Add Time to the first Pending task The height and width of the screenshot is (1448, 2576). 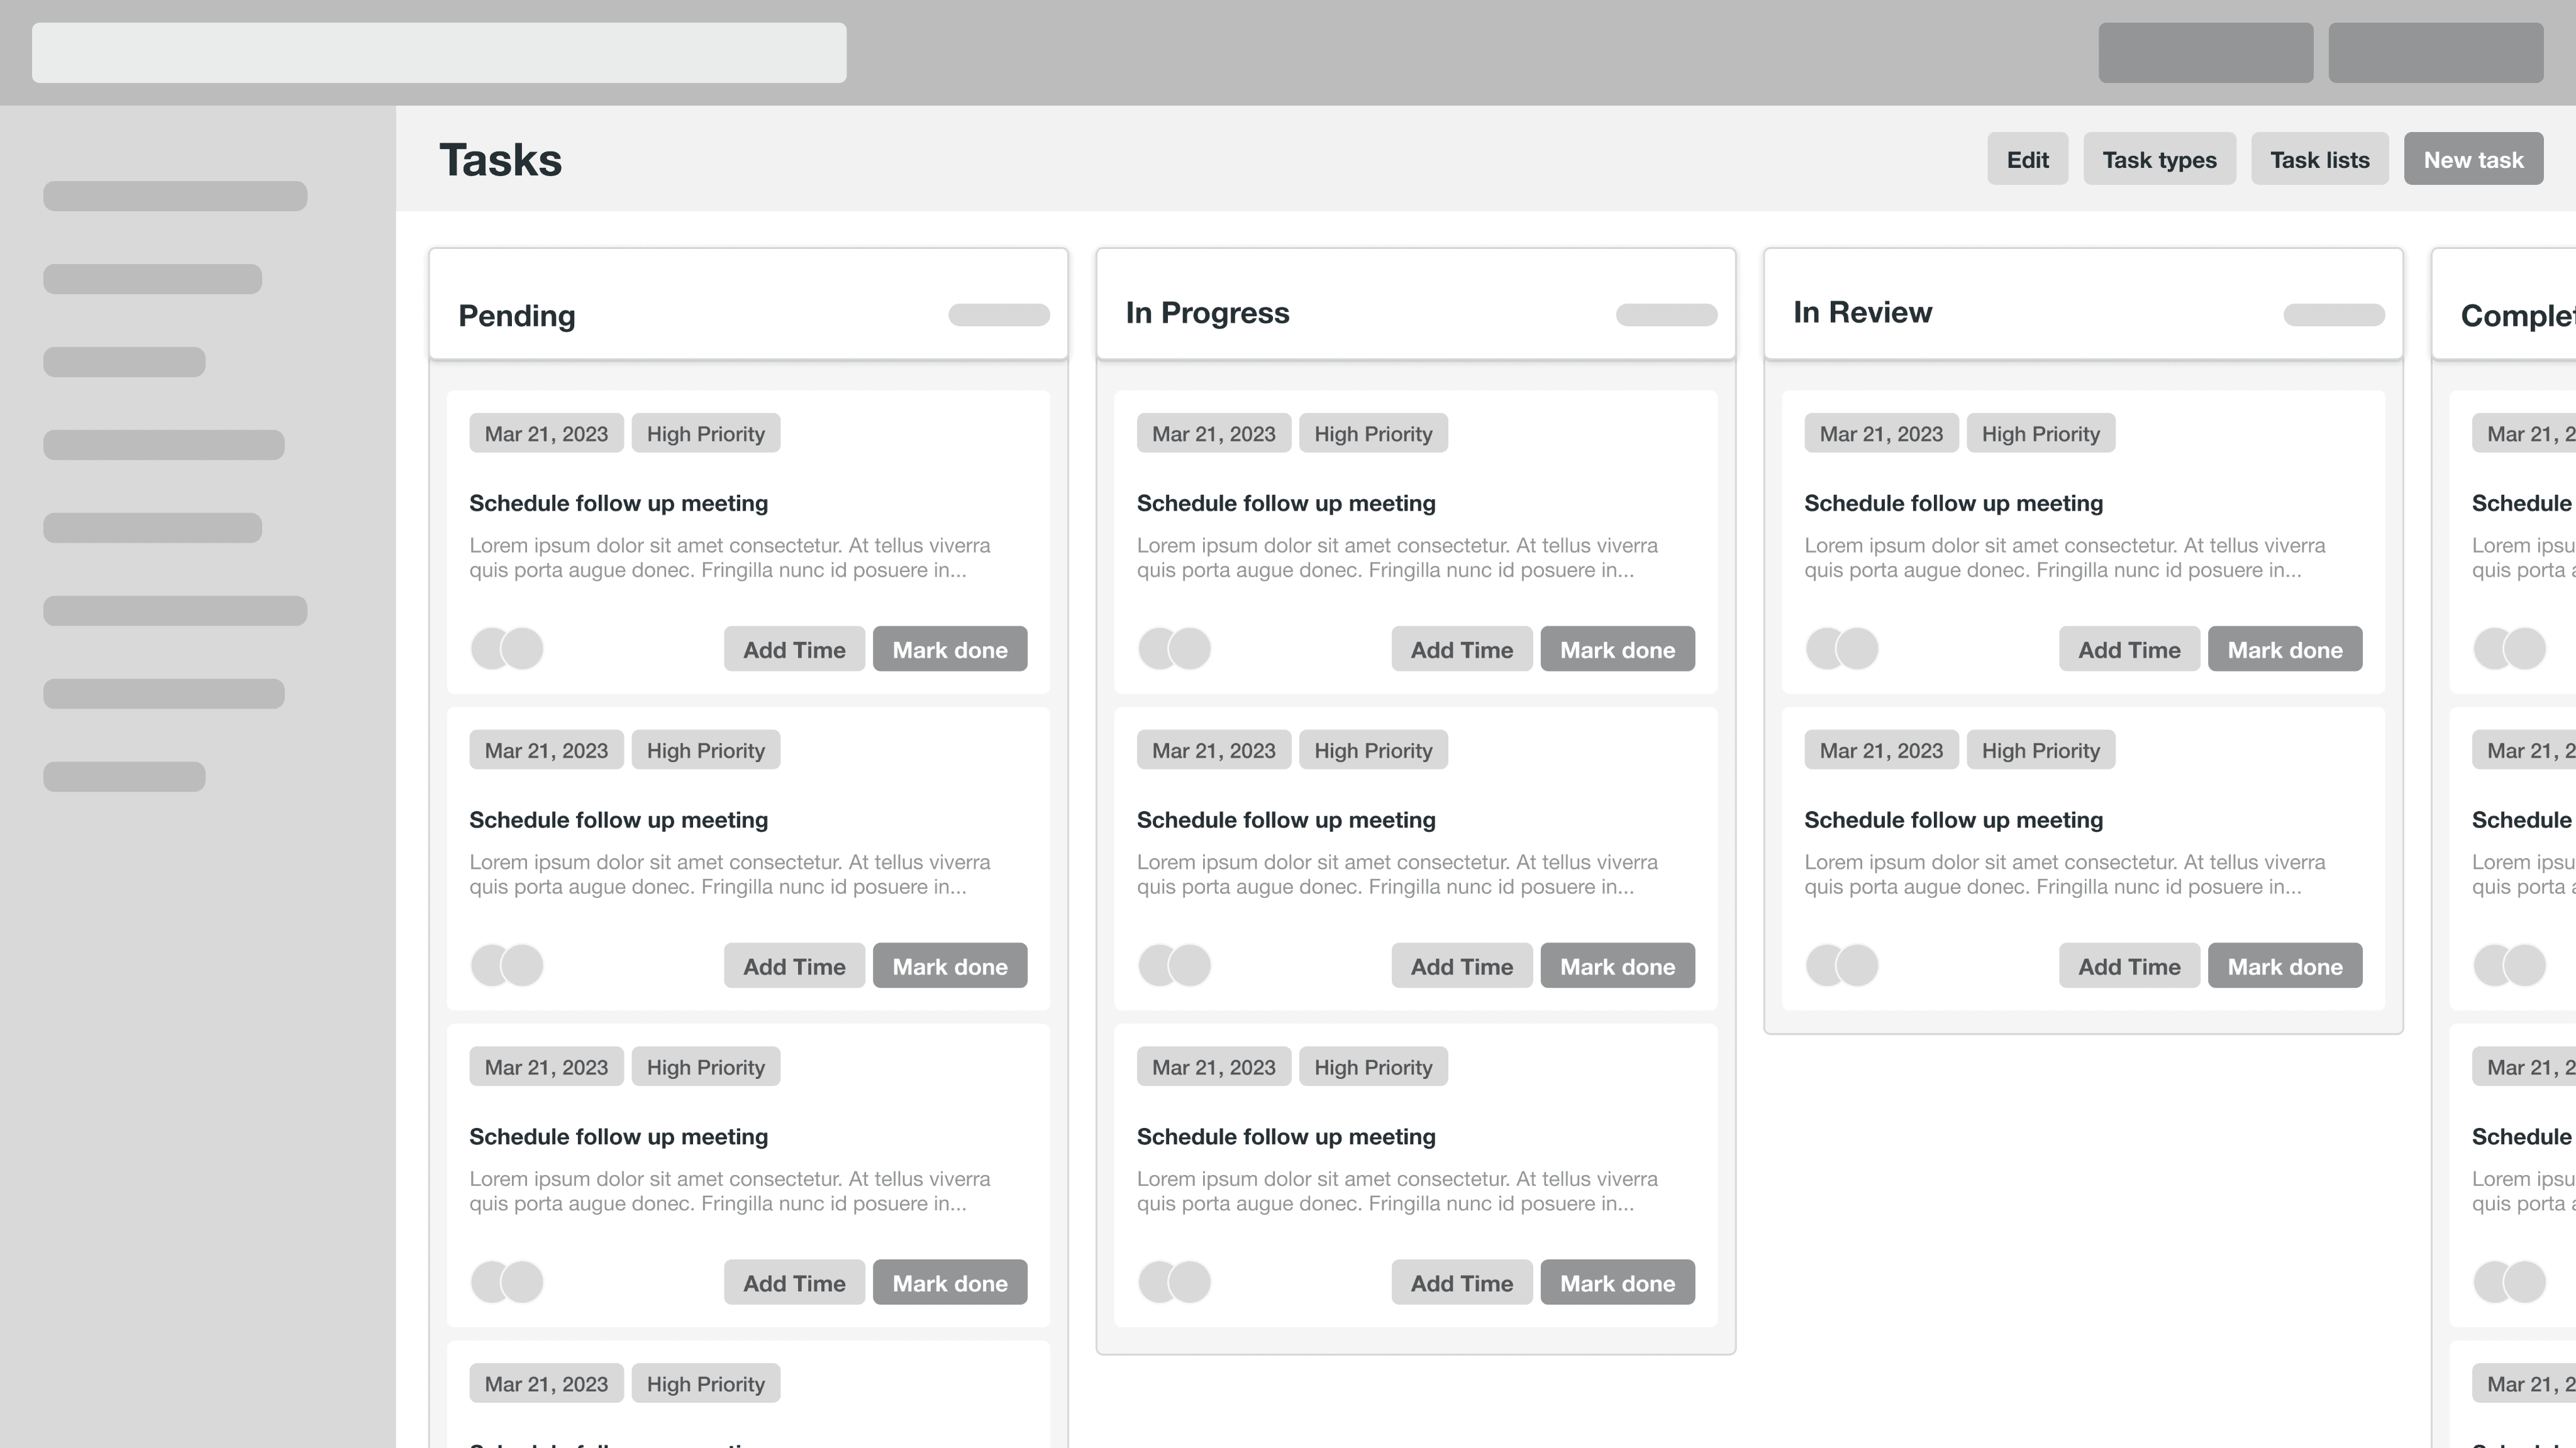coord(793,650)
